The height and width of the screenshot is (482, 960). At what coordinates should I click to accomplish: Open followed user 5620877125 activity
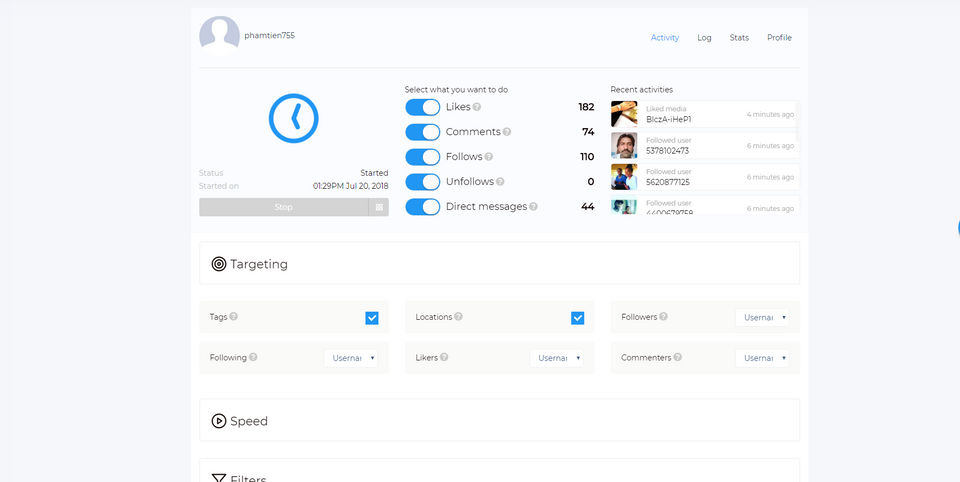(x=705, y=176)
